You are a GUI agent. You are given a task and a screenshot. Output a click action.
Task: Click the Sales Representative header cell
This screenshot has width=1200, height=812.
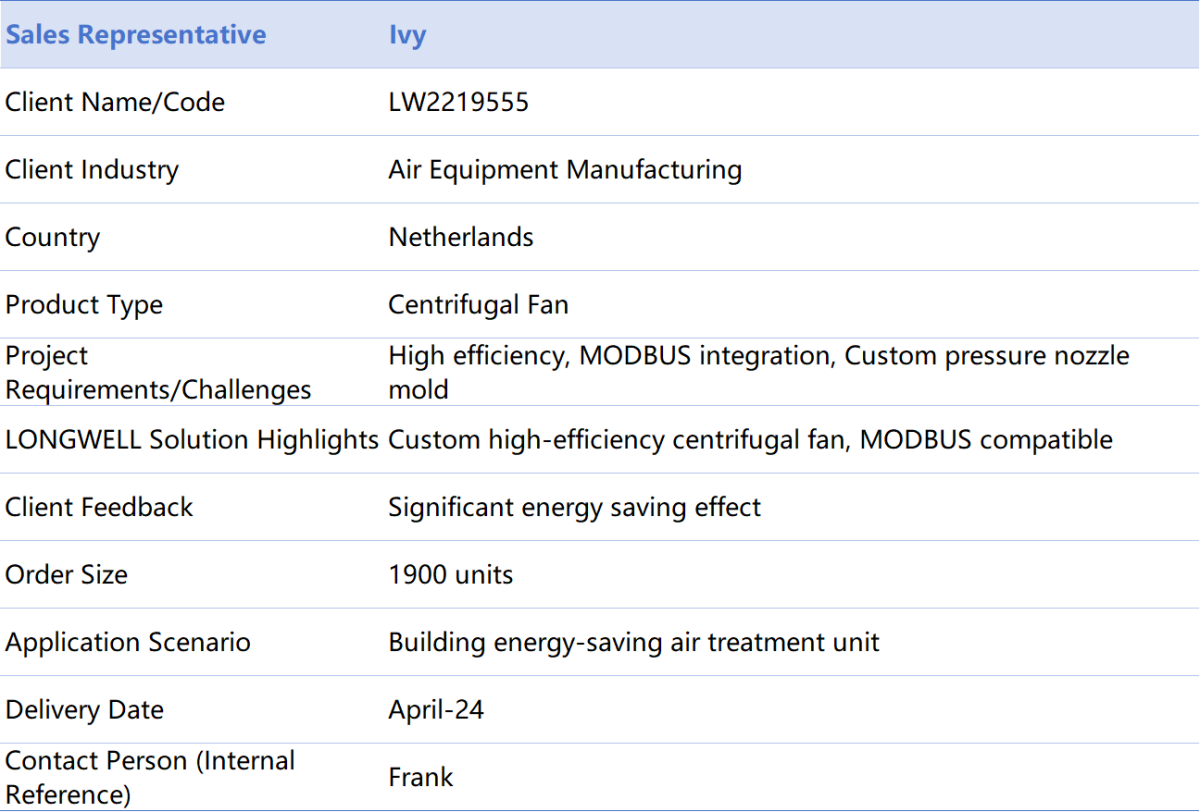pyautogui.click(x=136, y=35)
